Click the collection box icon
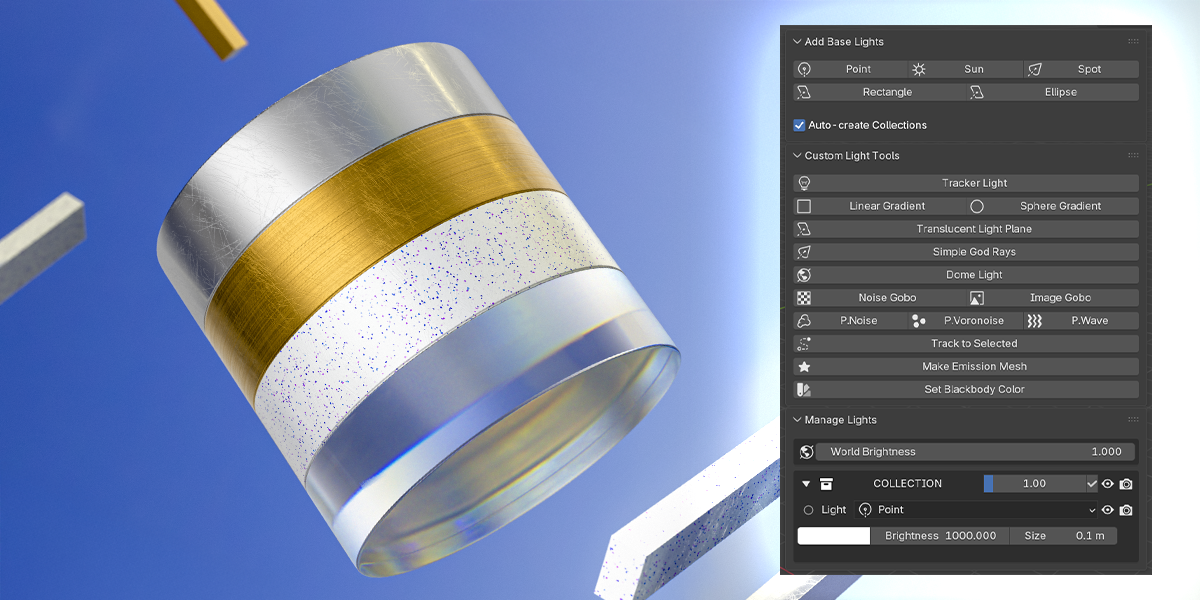Screen dimensions: 1200x600 [826, 484]
